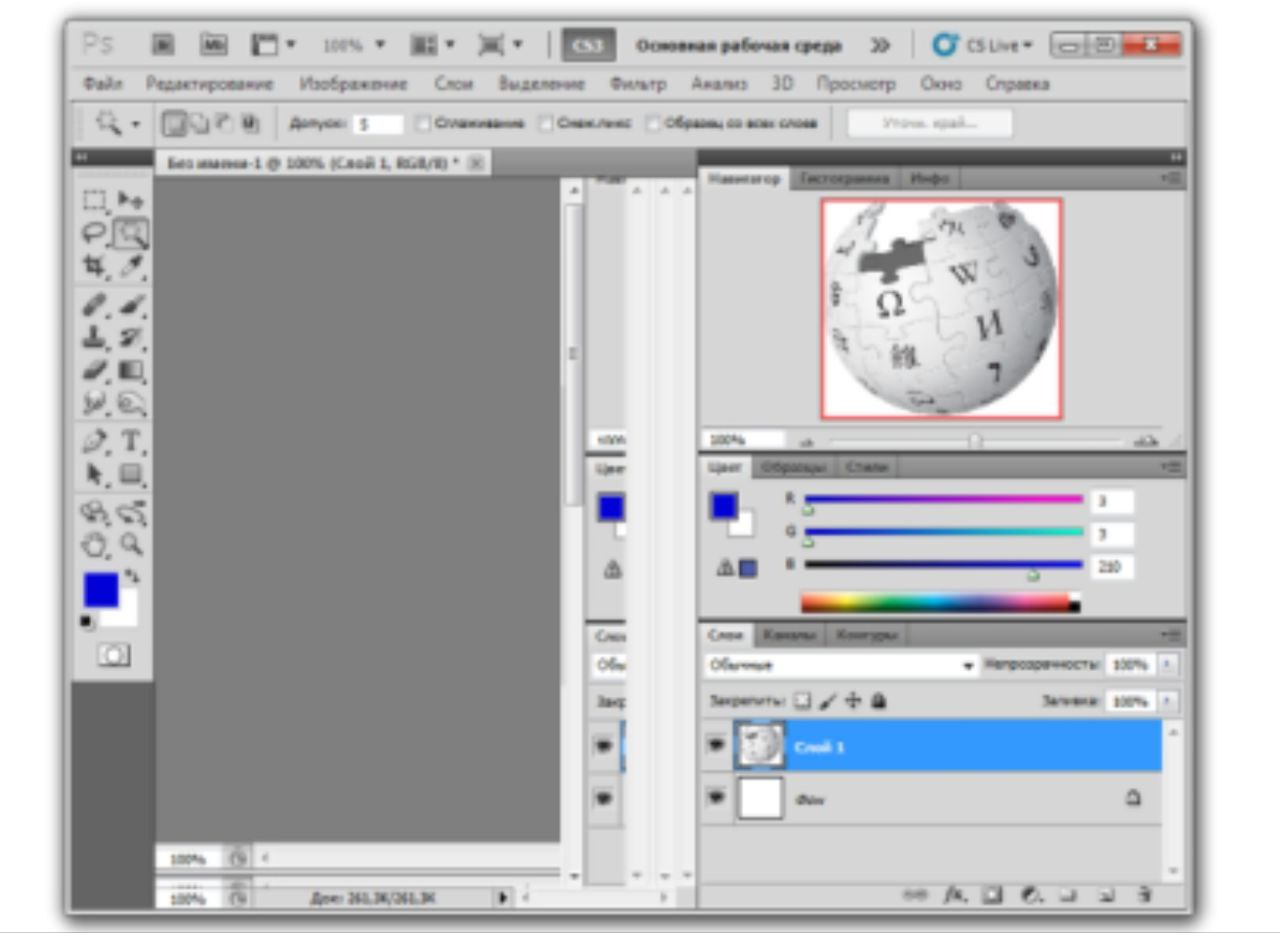The height and width of the screenshot is (933, 1280).
Task: Select the Eraser tool
Action: tap(96, 371)
